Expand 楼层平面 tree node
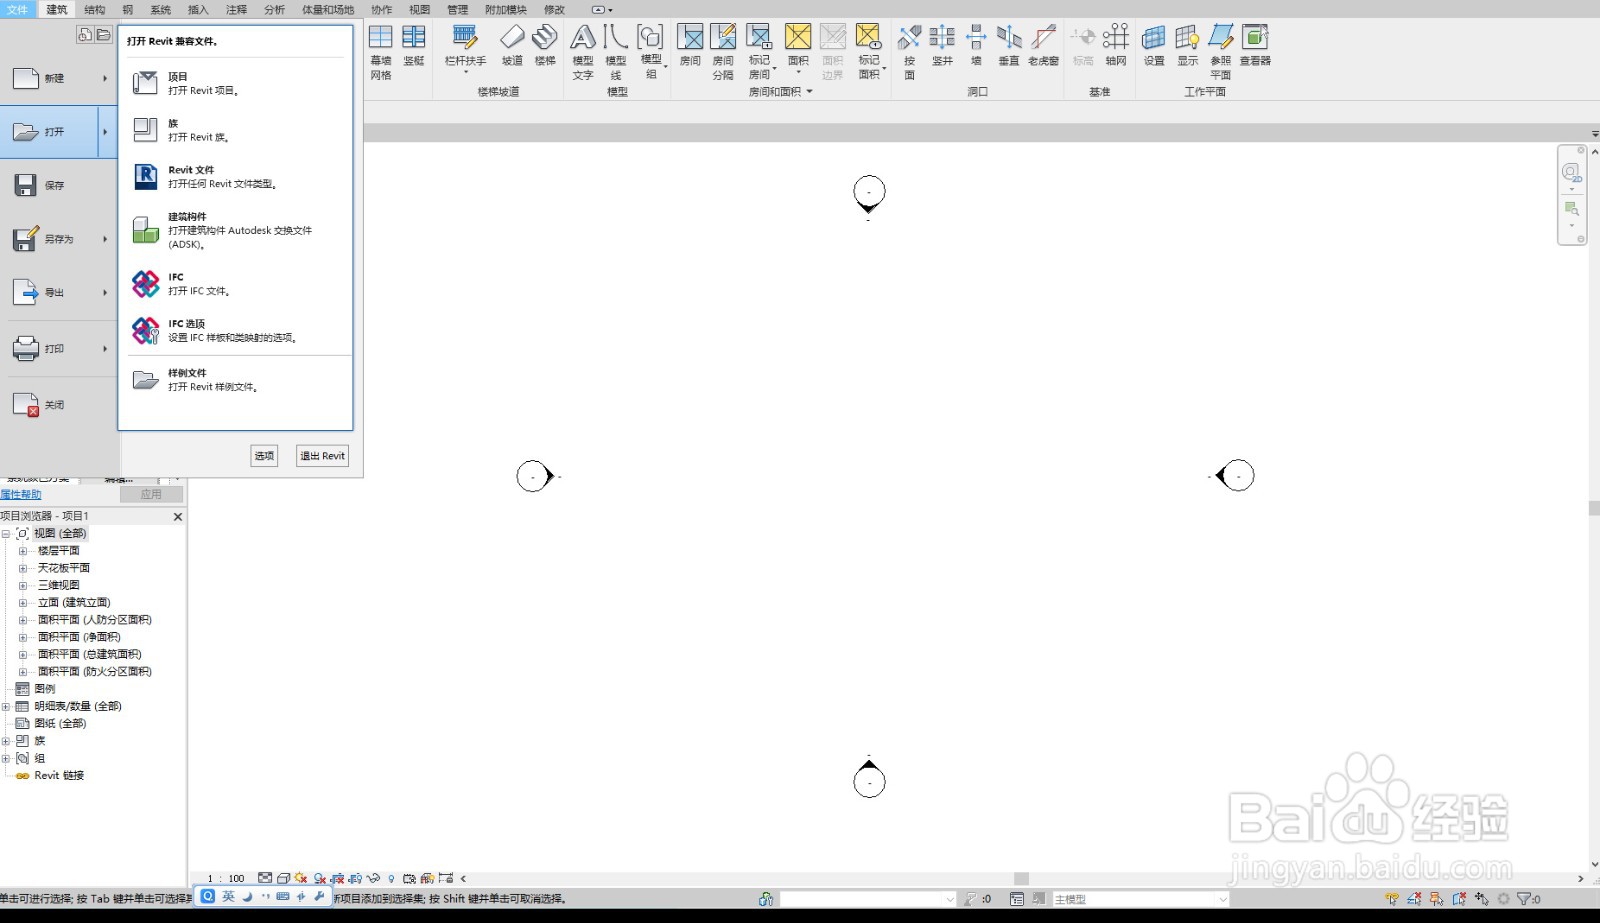The height and width of the screenshot is (923, 1600). pyautogui.click(x=22, y=551)
